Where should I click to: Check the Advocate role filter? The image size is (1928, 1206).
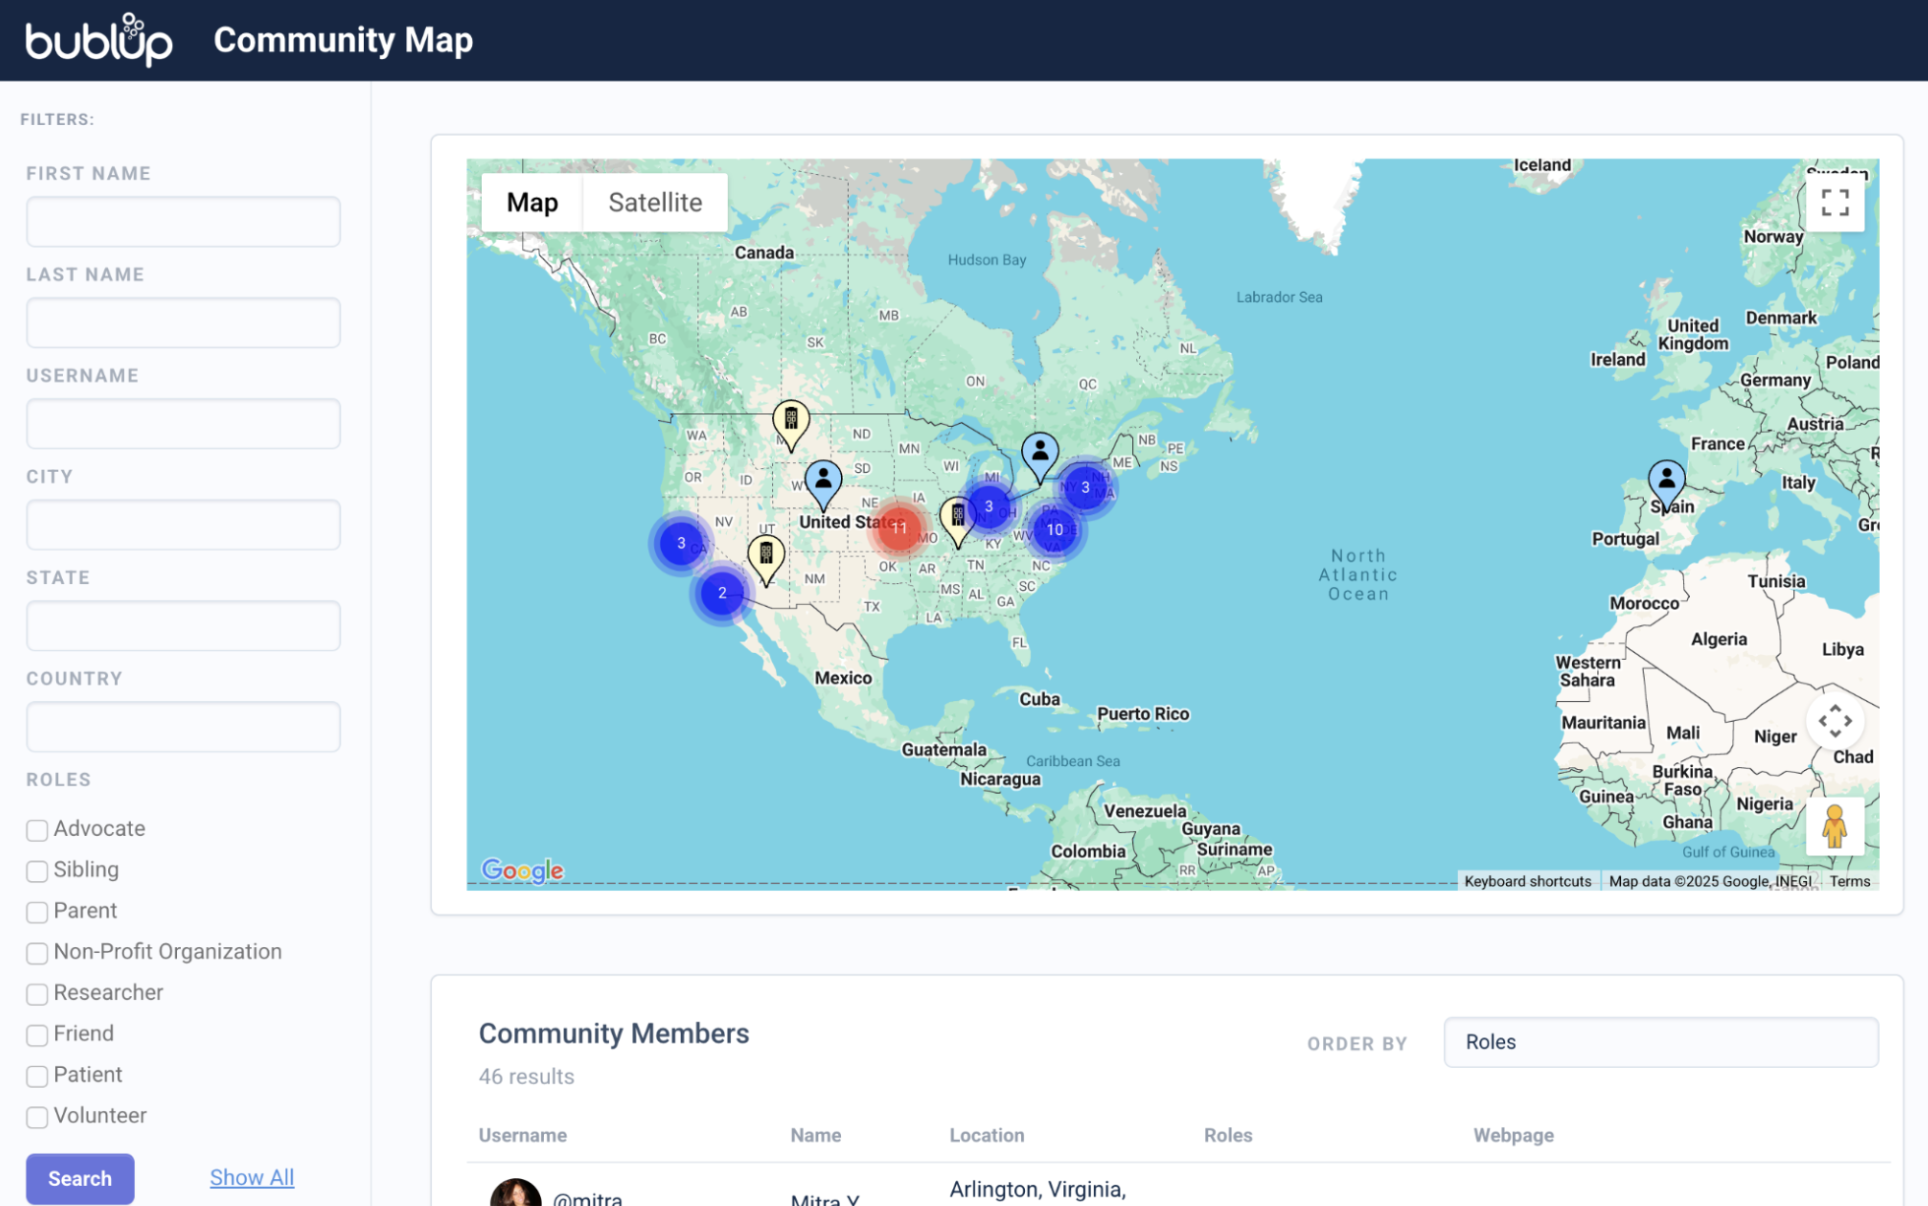(37, 830)
